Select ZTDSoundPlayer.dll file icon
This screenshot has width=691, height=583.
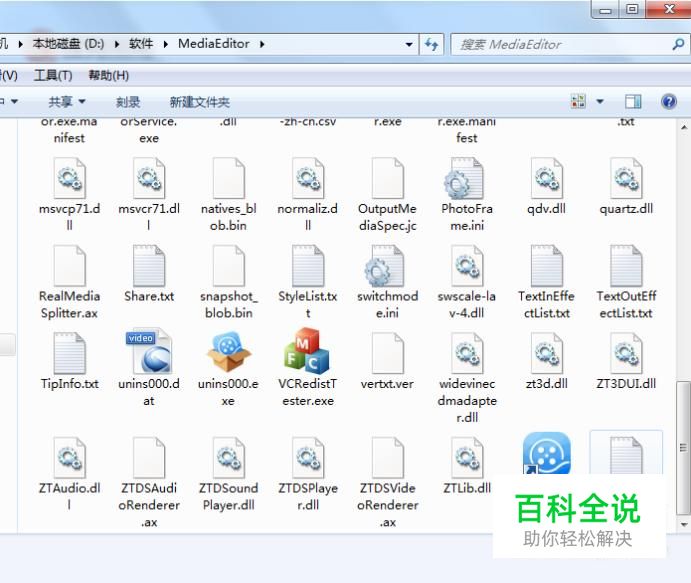[x=228, y=457]
